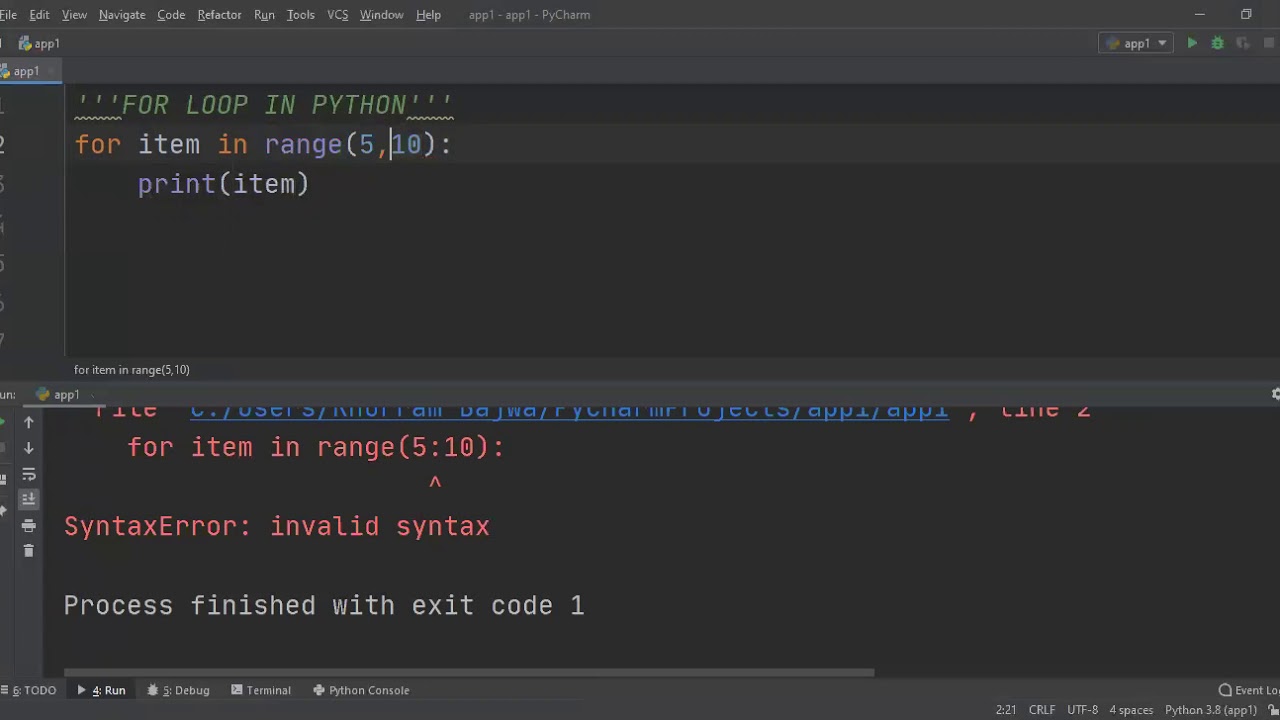Click app1 in the navigation bar breadcrumb
The width and height of the screenshot is (1280, 720).
point(40,43)
